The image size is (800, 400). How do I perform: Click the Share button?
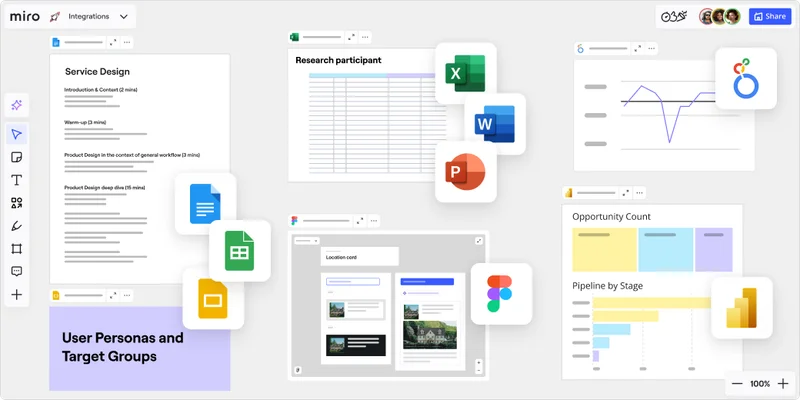click(770, 16)
